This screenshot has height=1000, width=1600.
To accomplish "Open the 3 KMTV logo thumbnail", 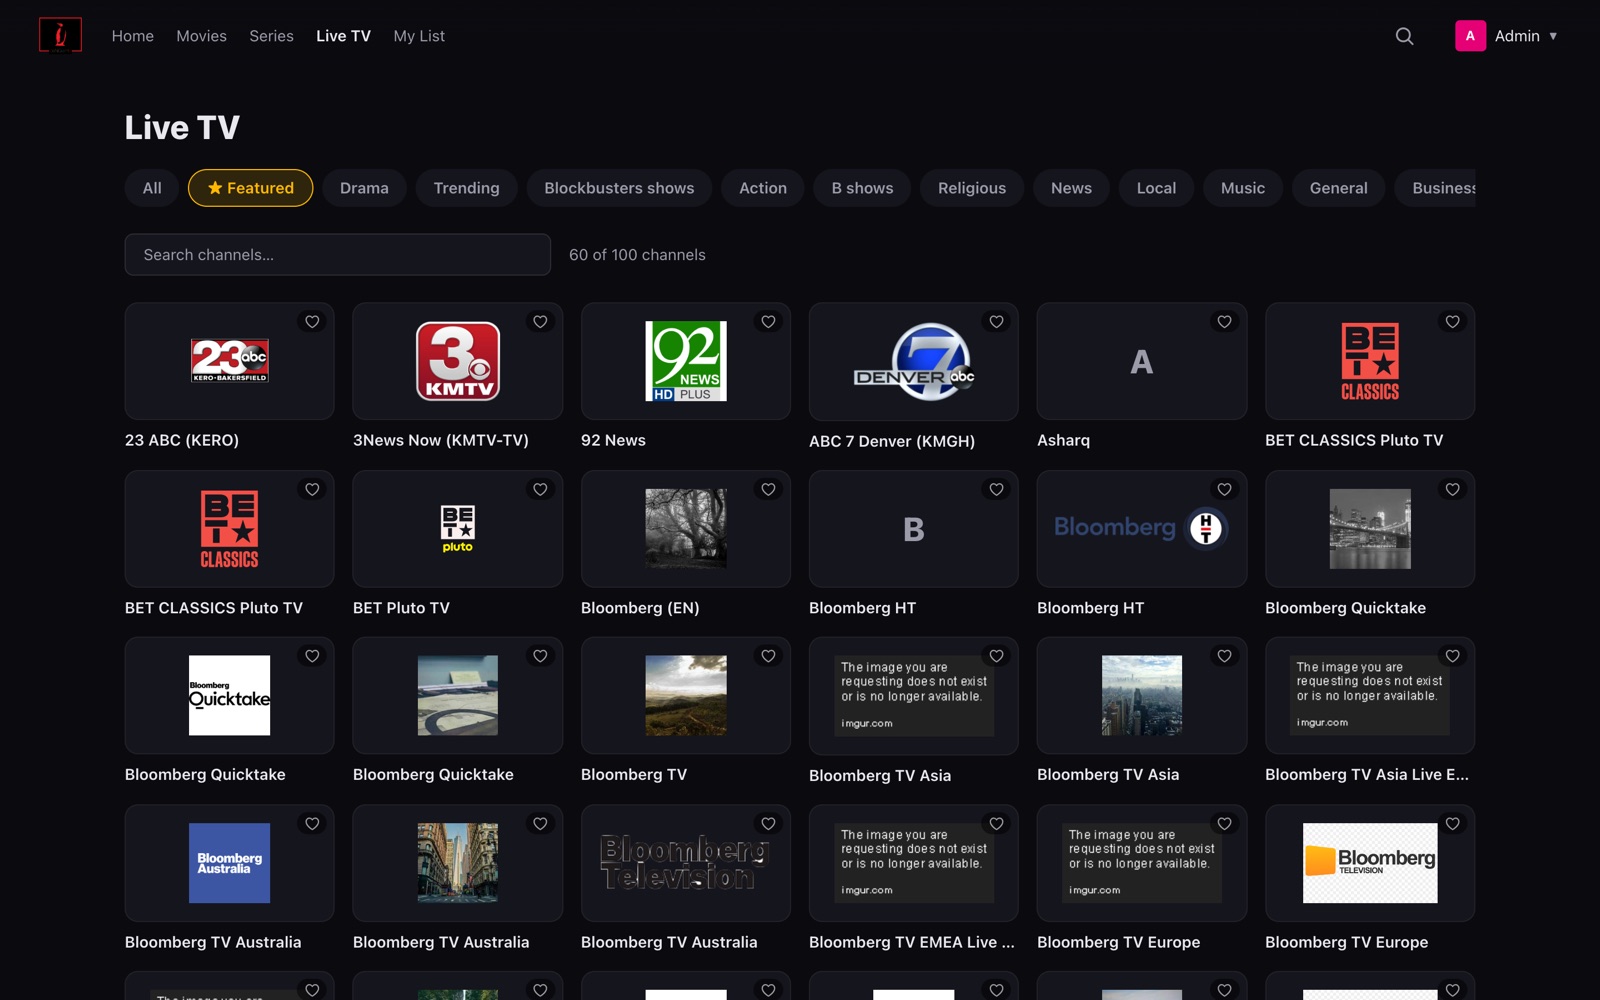I will point(458,361).
